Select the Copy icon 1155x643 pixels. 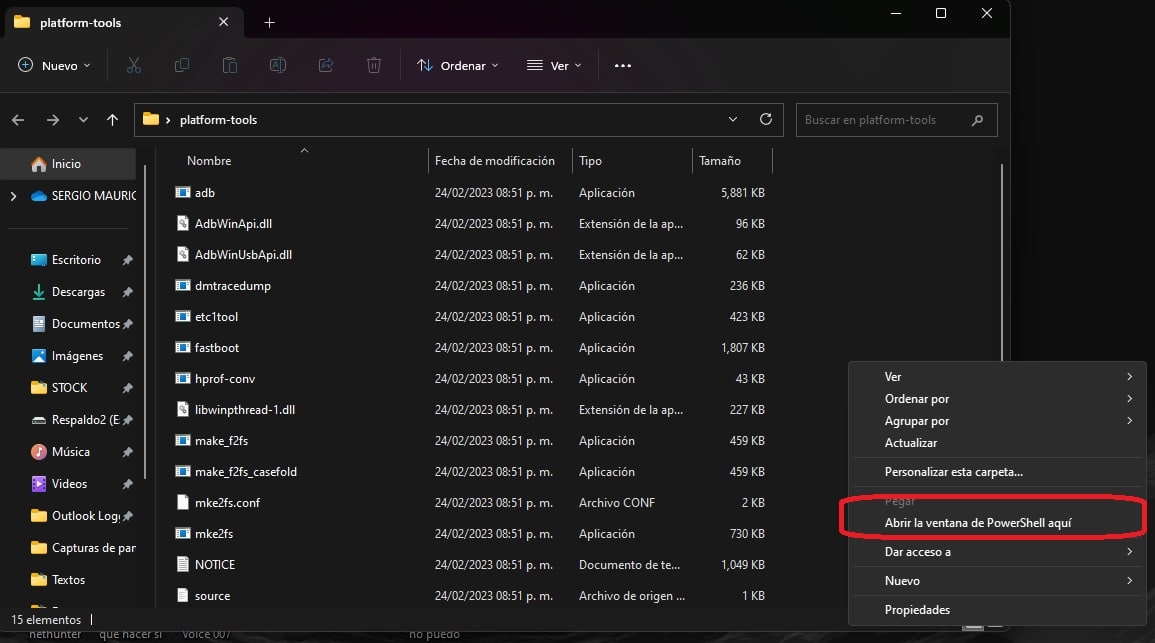tap(181, 65)
